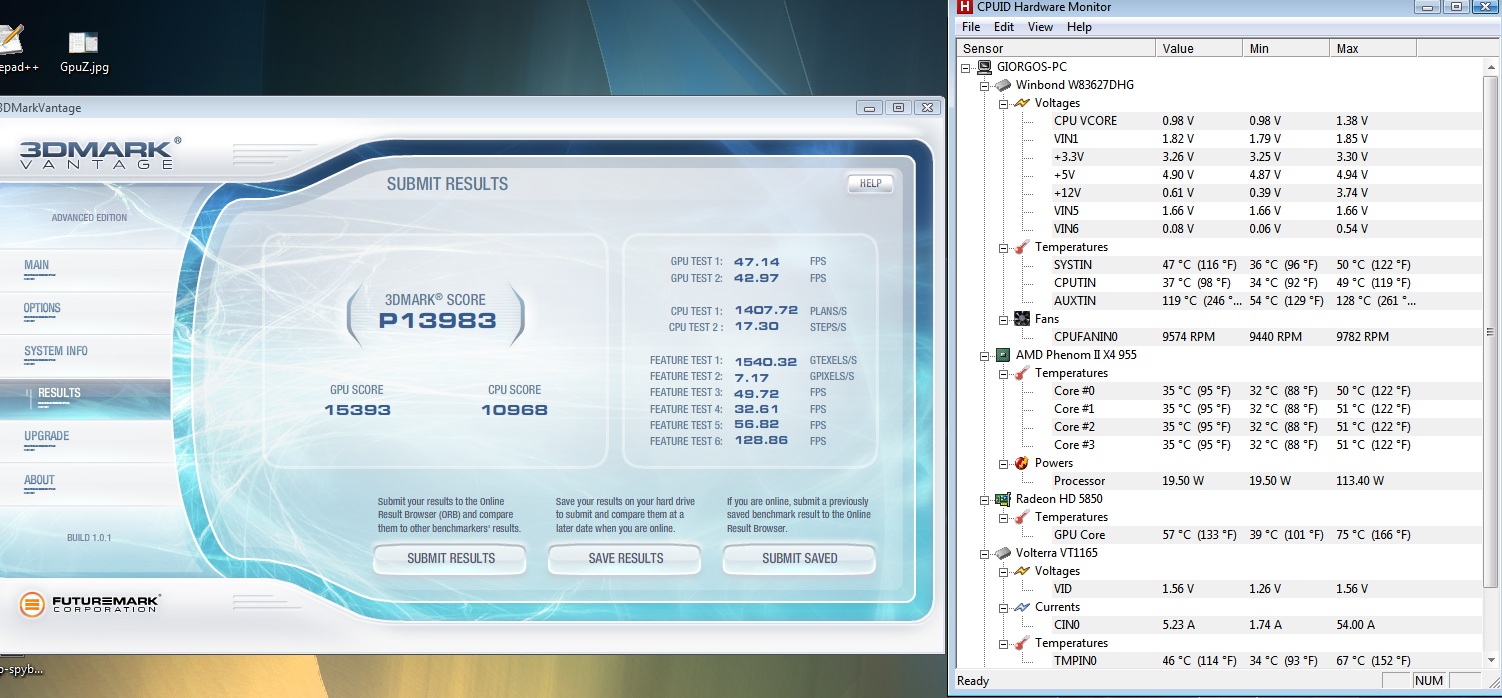This screenshot has width=1502, height=698.
Task: Click the Voltages icon under Winbond W83627DHG
Action: point(1022,103)
